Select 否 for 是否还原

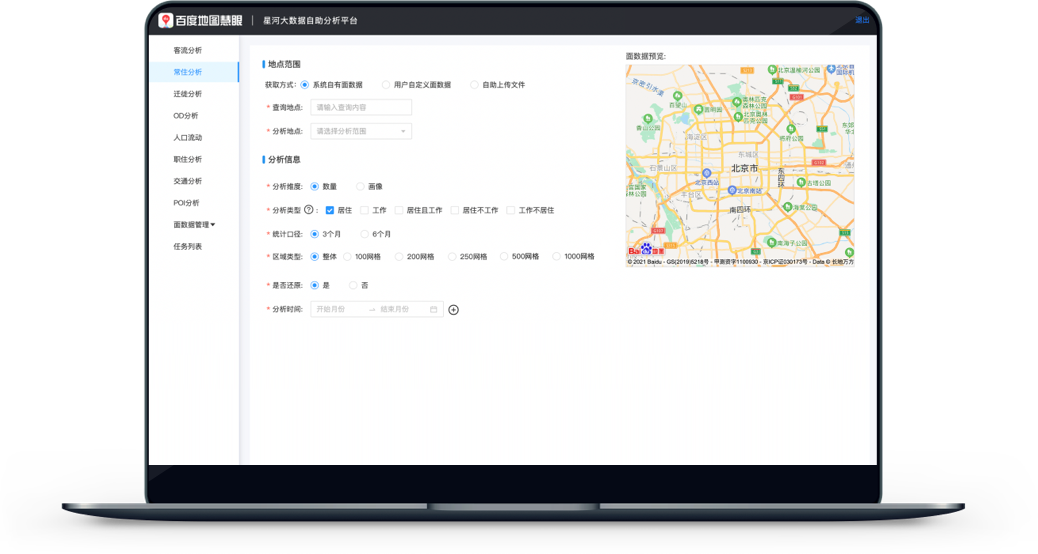point(353,285)
